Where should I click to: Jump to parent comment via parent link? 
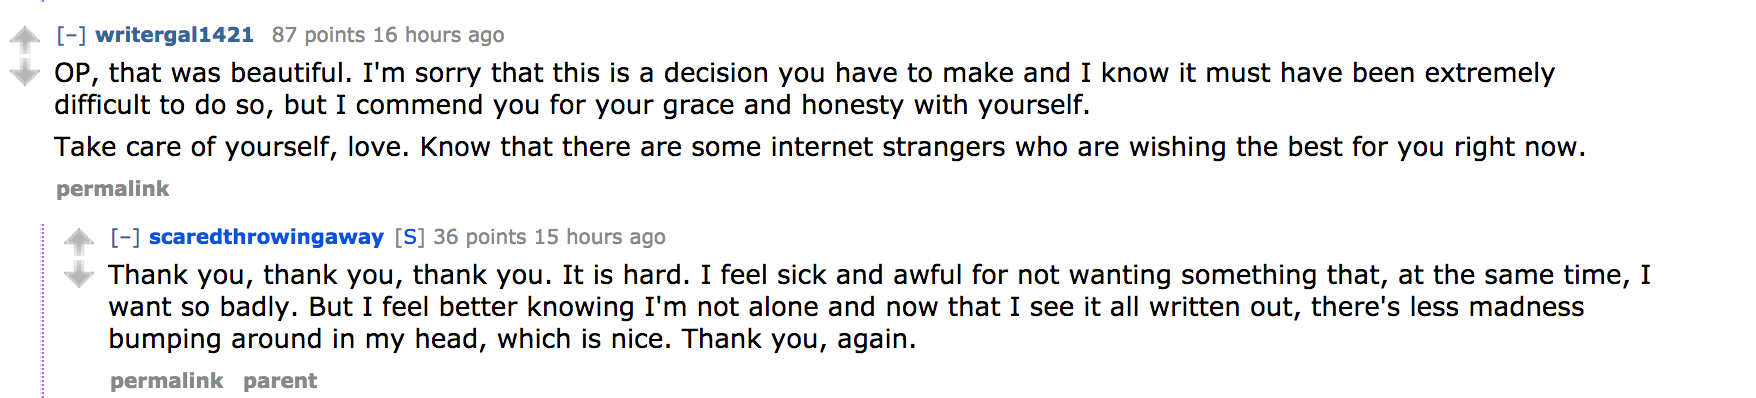coord(280,381)
